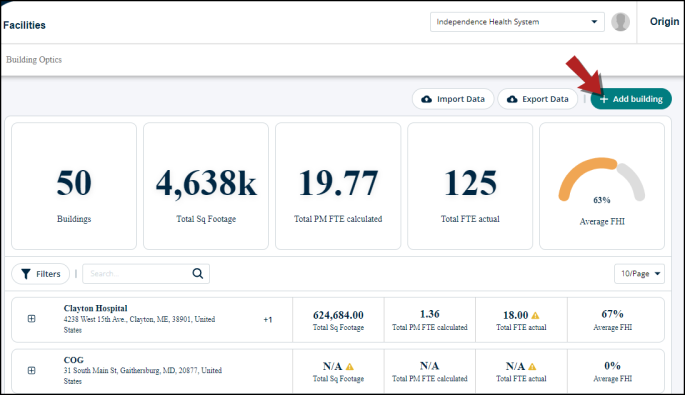
Task: Click the cloud icon on Export Data
Action: point(512,99)
